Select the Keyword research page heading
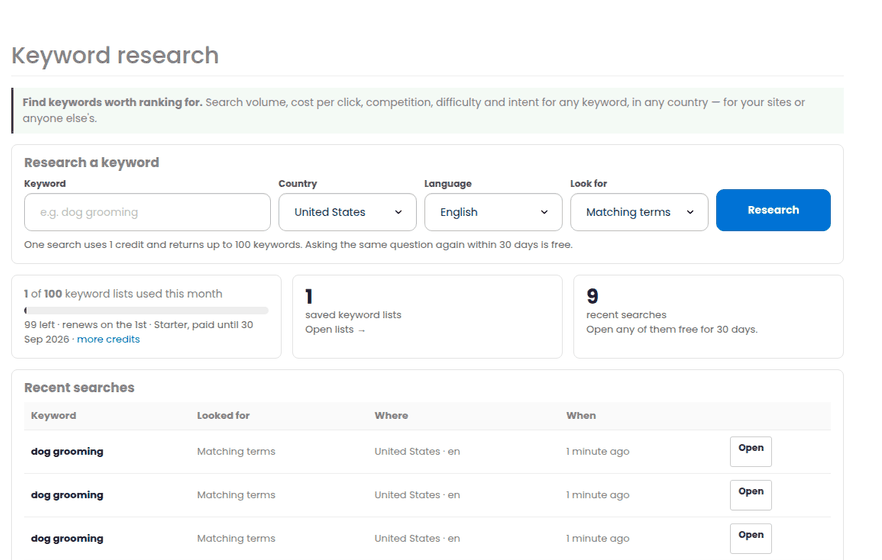 [115, 55]
